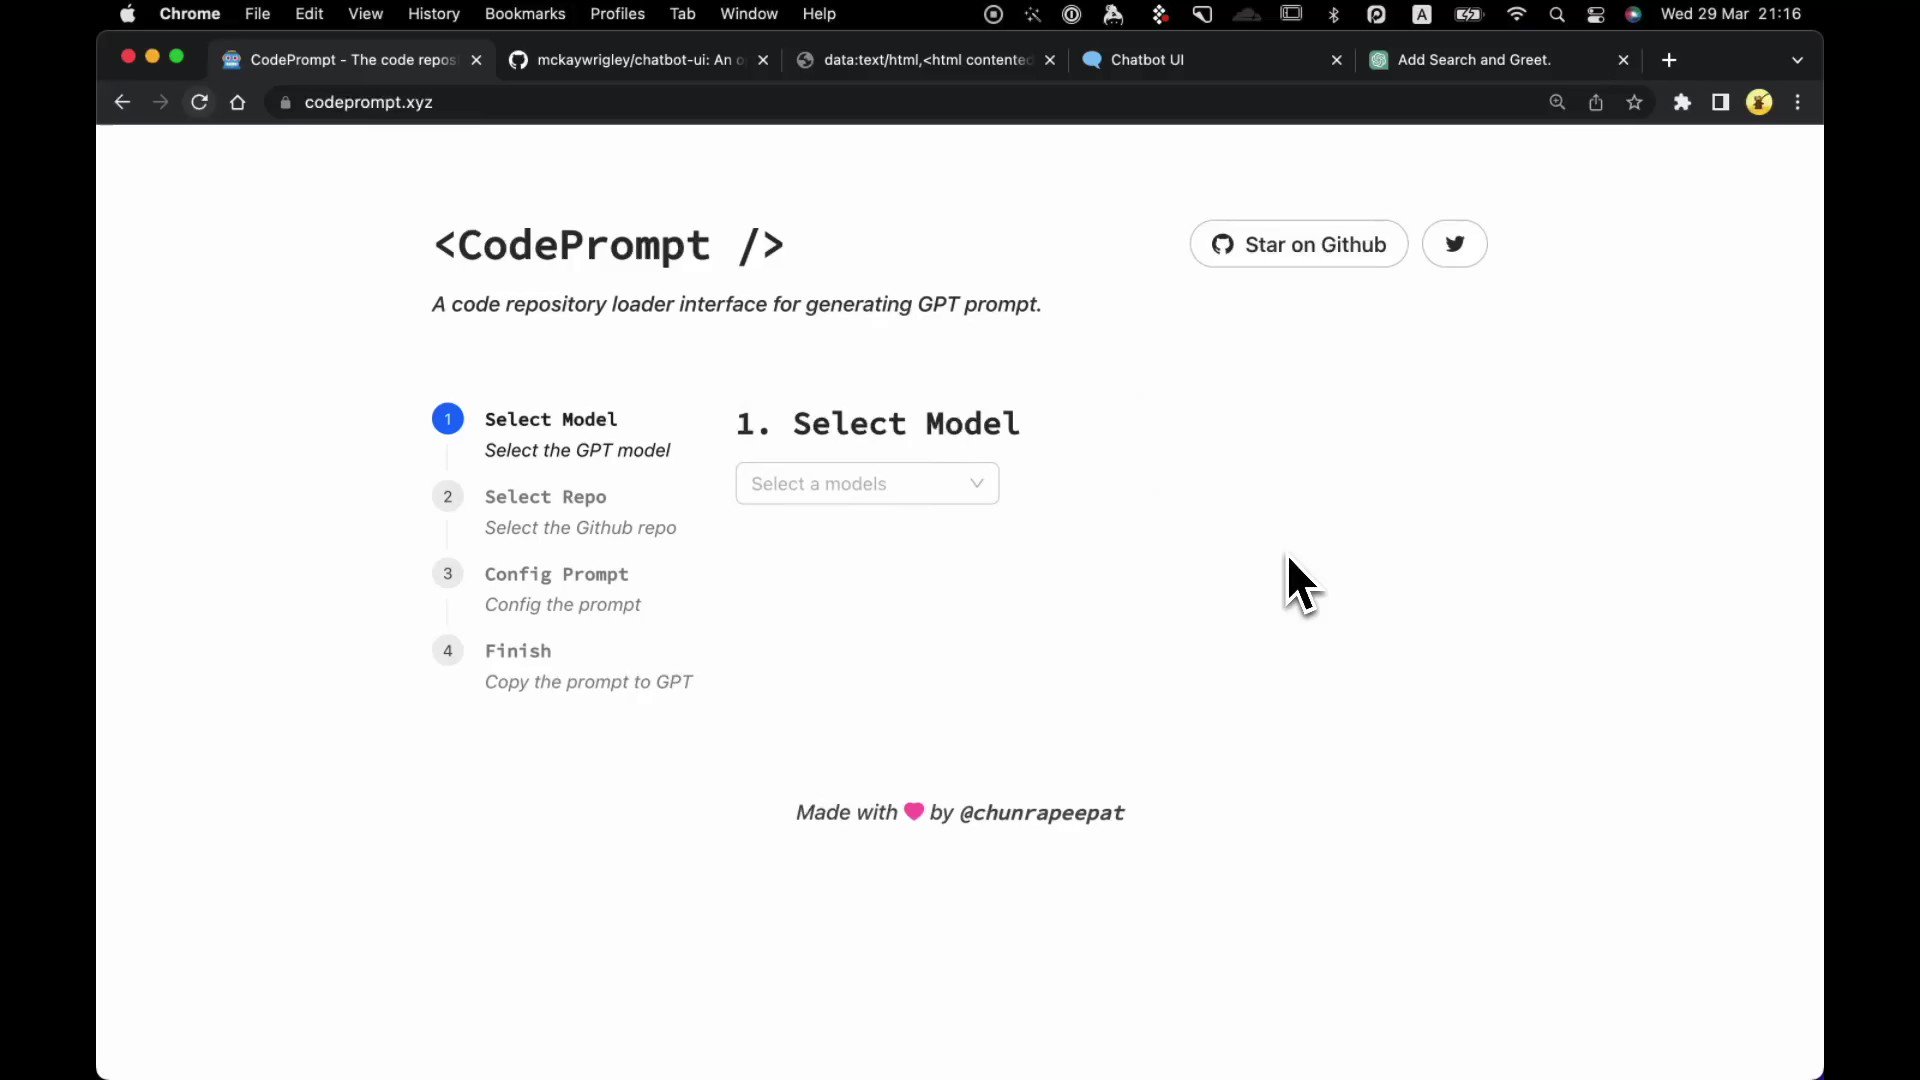The width and height of the screenshot is (1920, 1080).
Task: Click the @chunrapeepat link
Action: 1045,812
